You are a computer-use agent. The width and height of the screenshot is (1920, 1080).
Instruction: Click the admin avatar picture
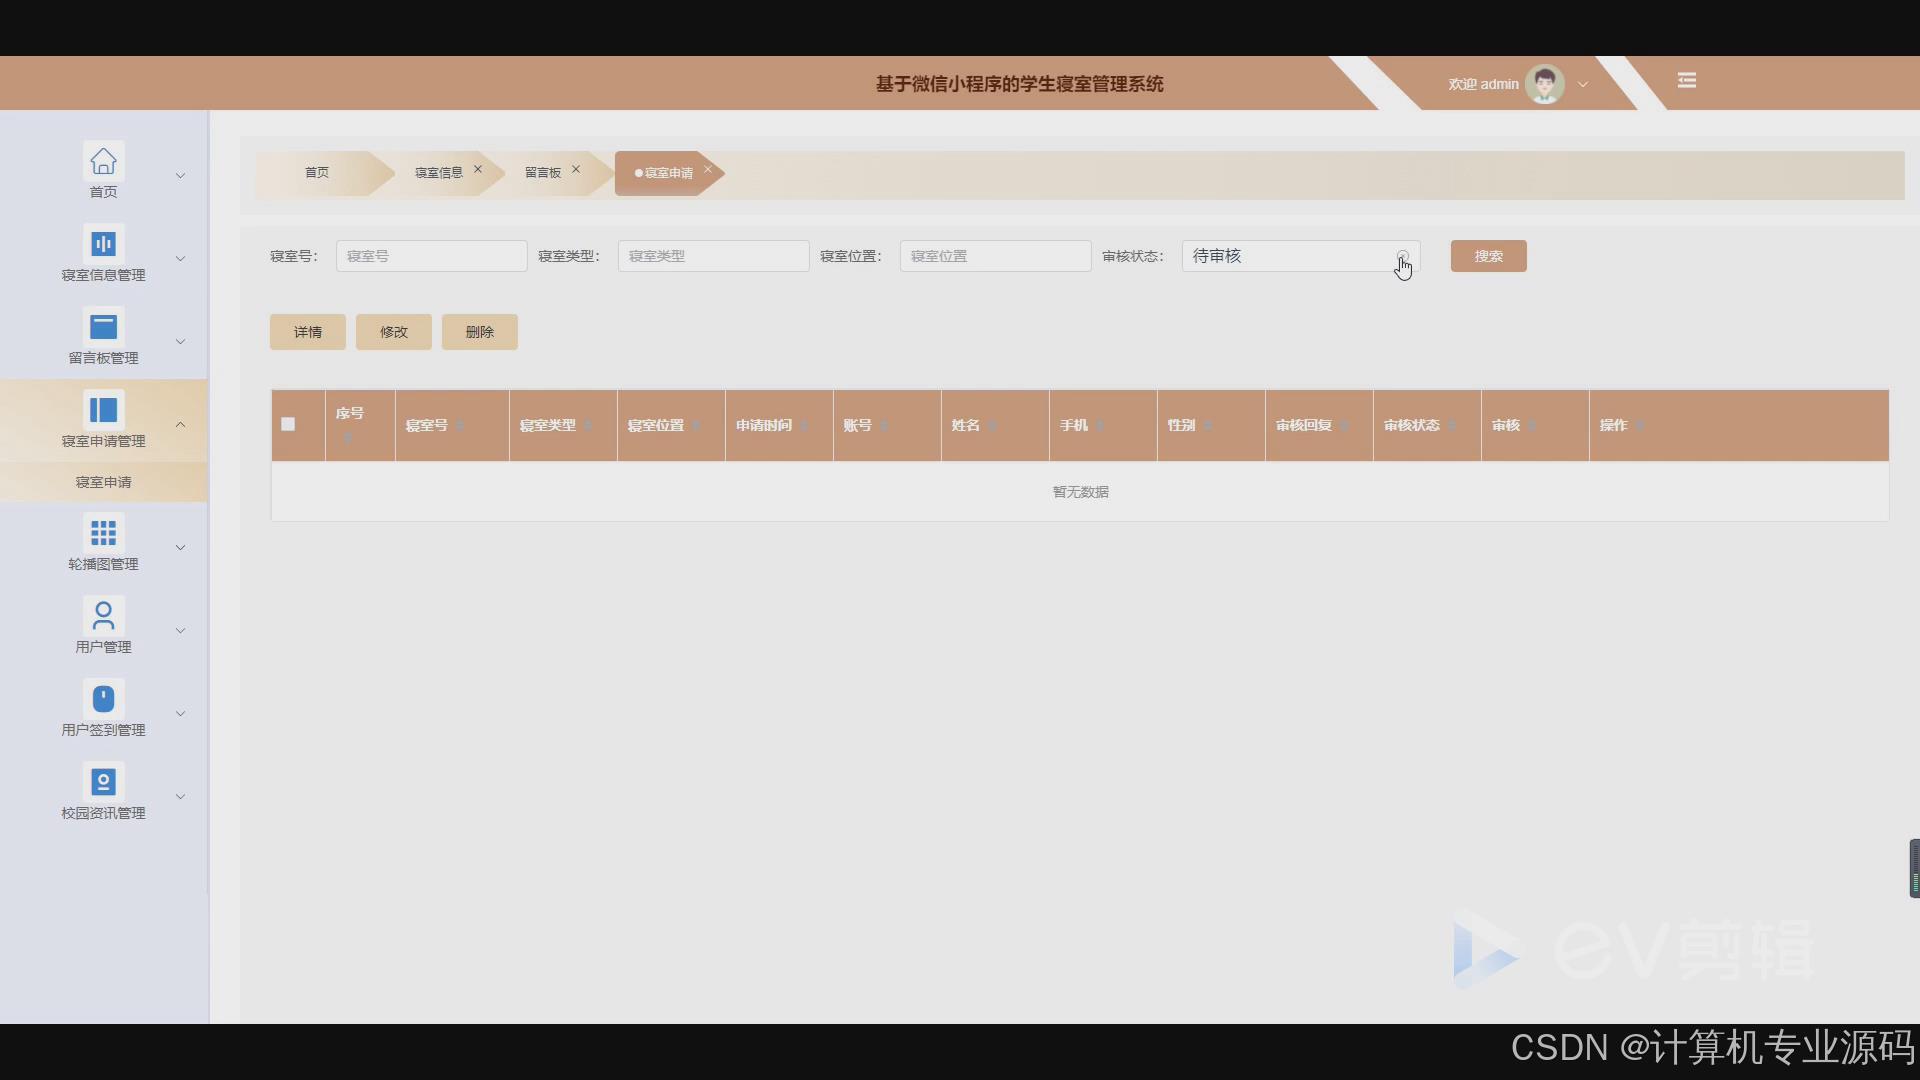(x=1544, y=84)
